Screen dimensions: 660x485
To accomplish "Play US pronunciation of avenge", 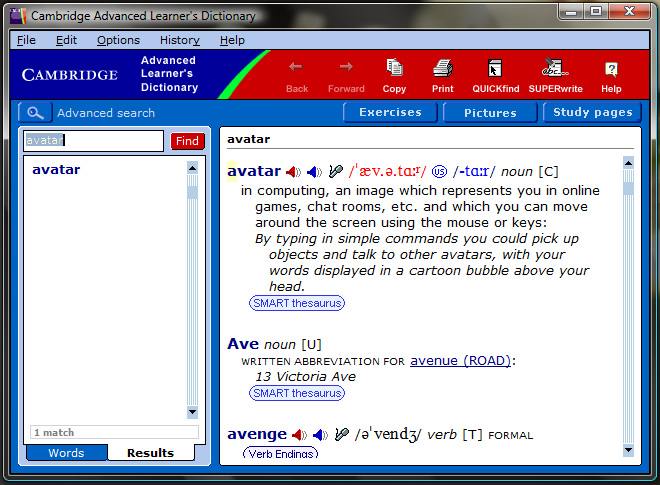I will [x=320, y=435].
